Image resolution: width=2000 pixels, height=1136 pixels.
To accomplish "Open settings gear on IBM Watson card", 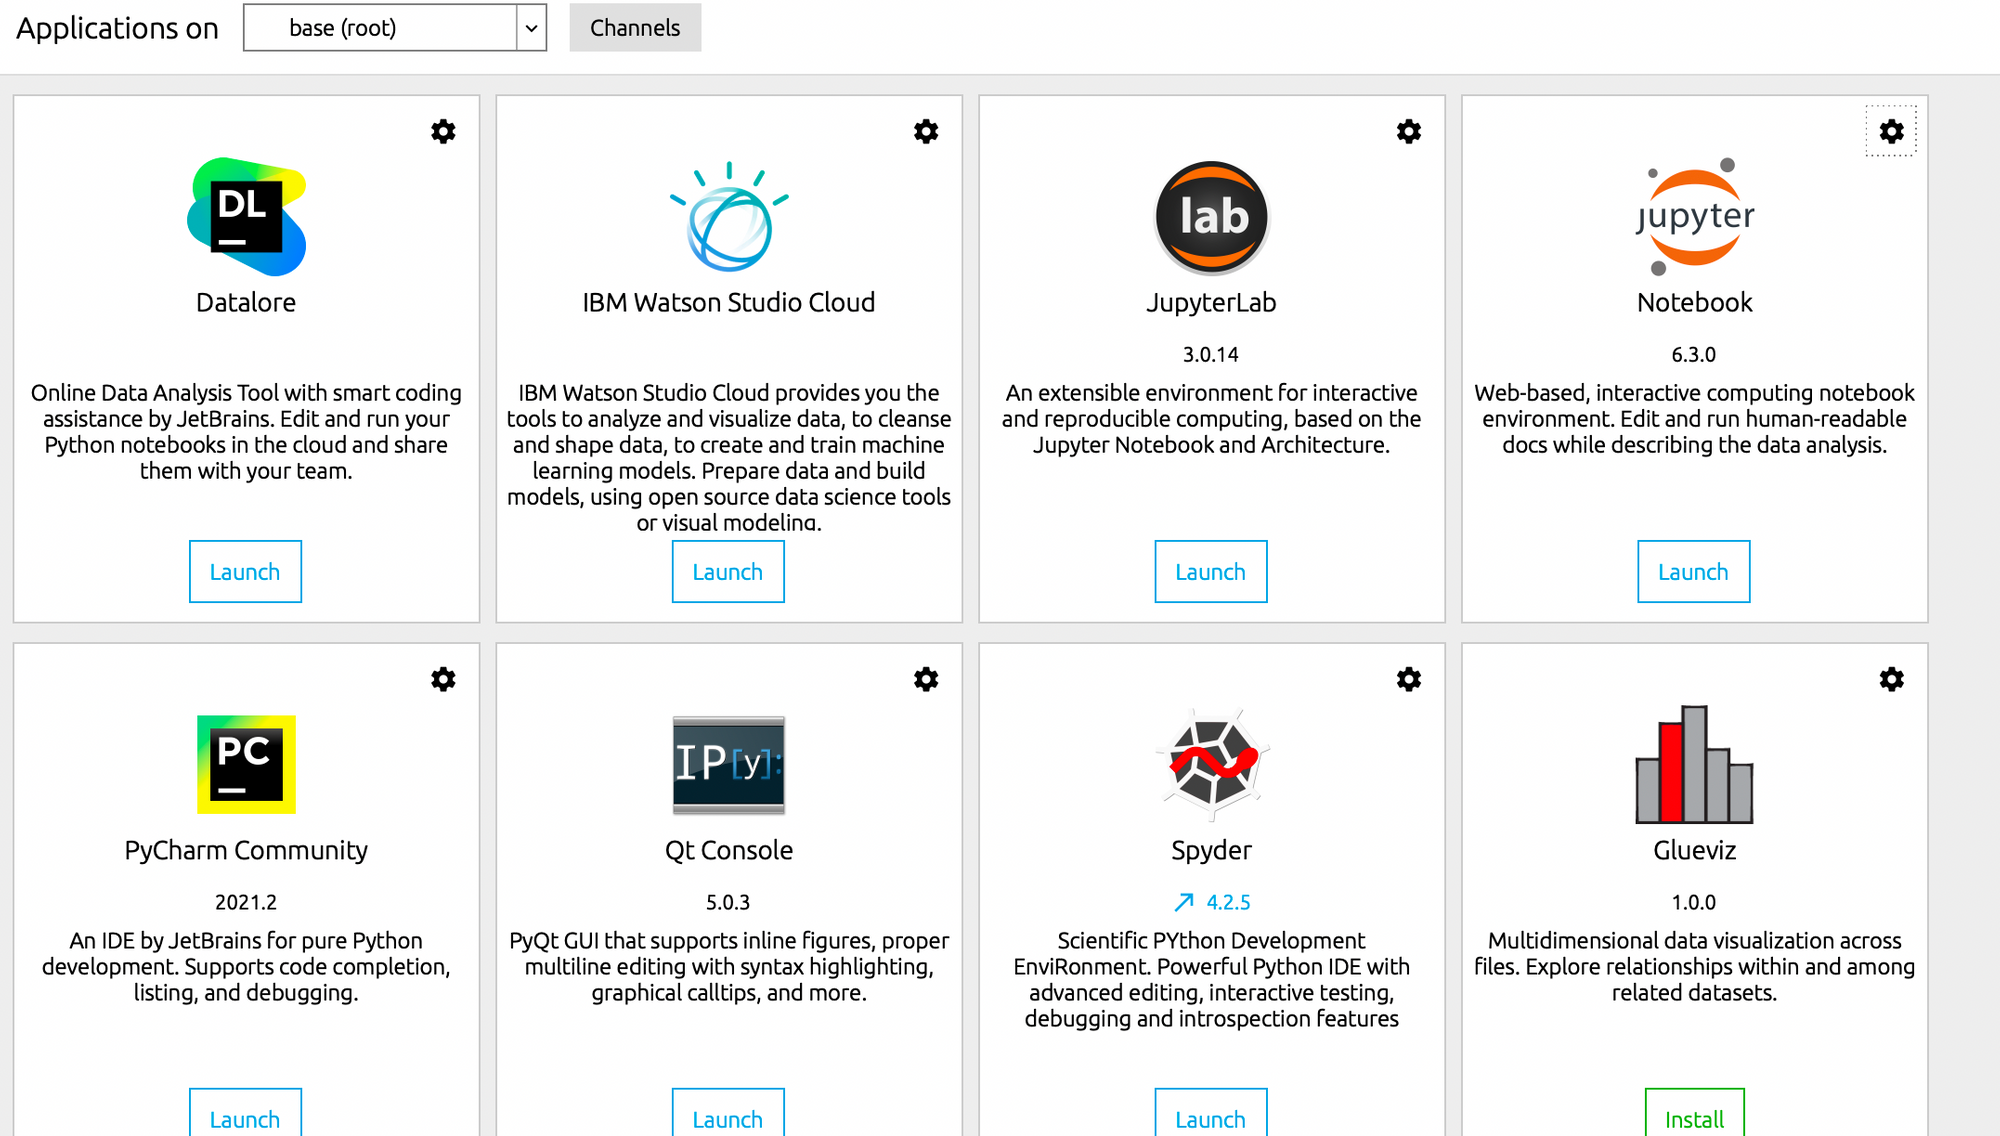I will [x=926, y=132].
